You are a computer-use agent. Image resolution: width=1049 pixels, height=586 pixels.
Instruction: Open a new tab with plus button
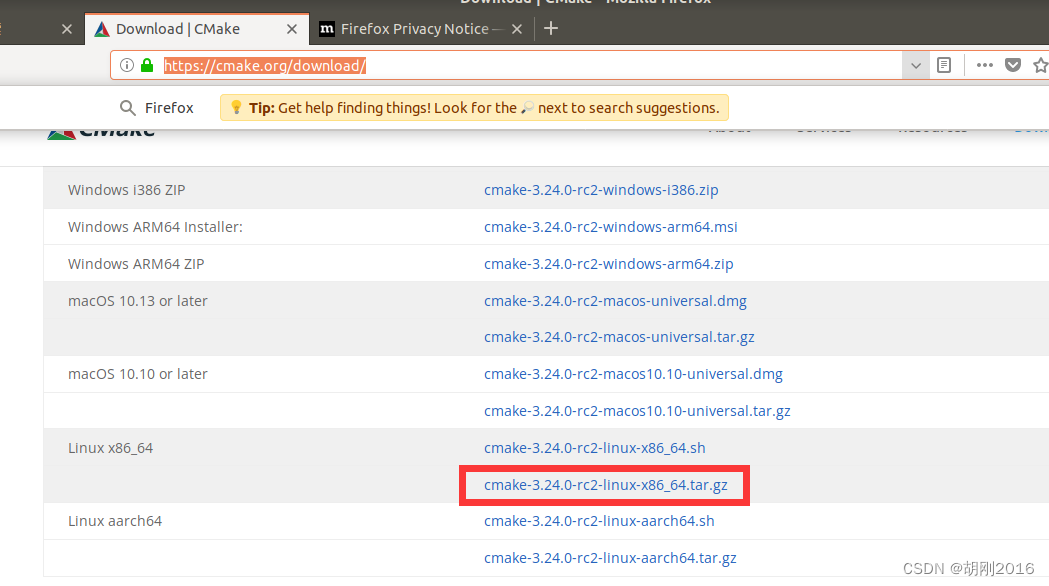(551, 28)
